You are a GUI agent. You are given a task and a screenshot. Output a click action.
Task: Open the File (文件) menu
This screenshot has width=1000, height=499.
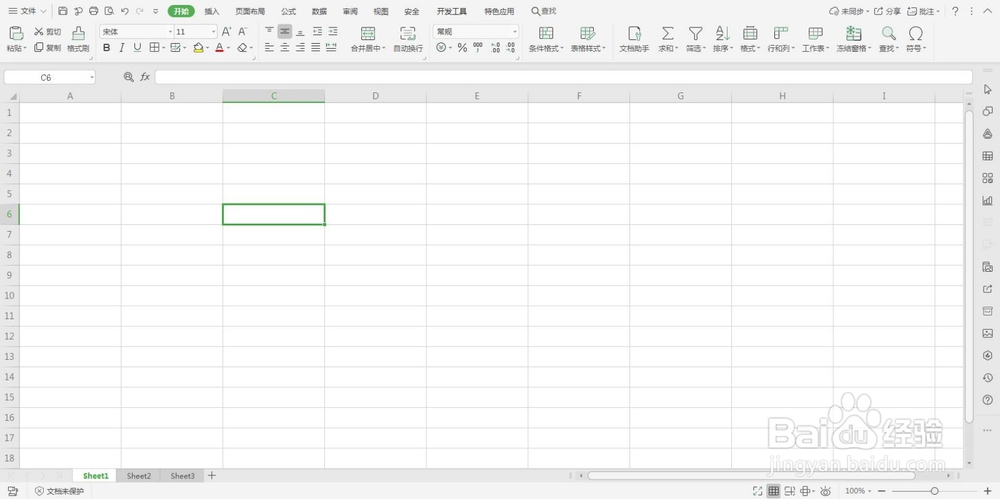click(27, 11)
